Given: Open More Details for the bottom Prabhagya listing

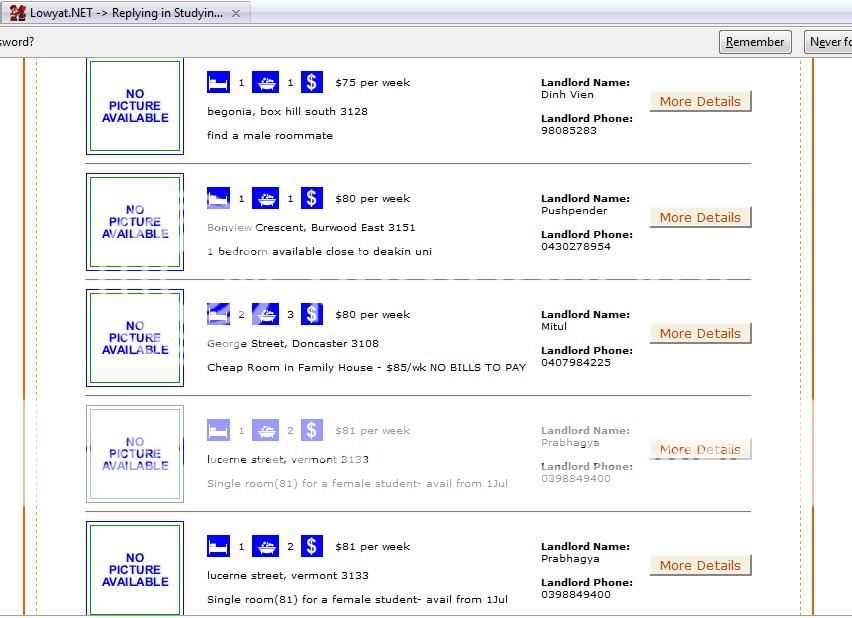Looking at the screenshot, I should click(700, 565).
